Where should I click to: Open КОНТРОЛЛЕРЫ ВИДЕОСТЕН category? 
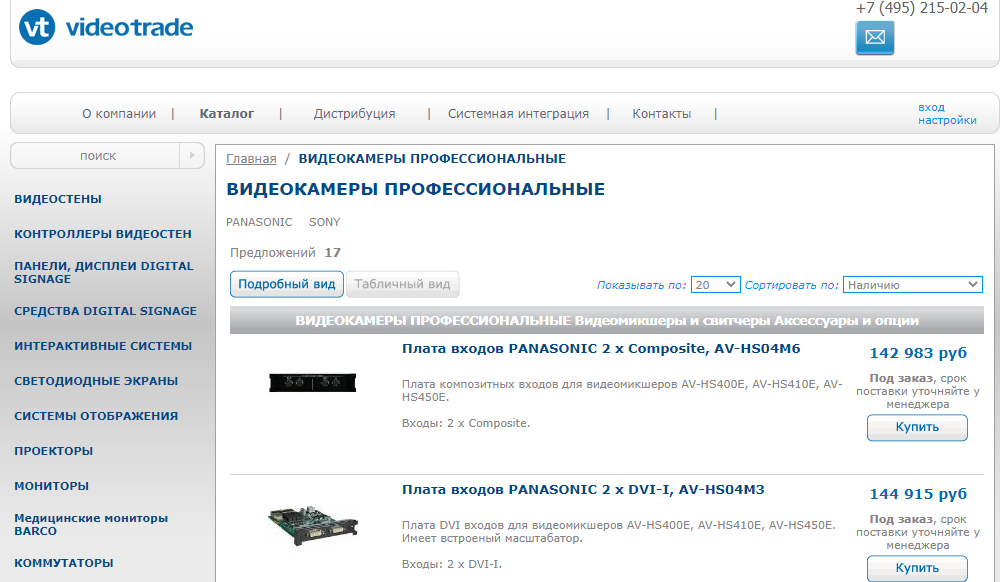point(103,234)
